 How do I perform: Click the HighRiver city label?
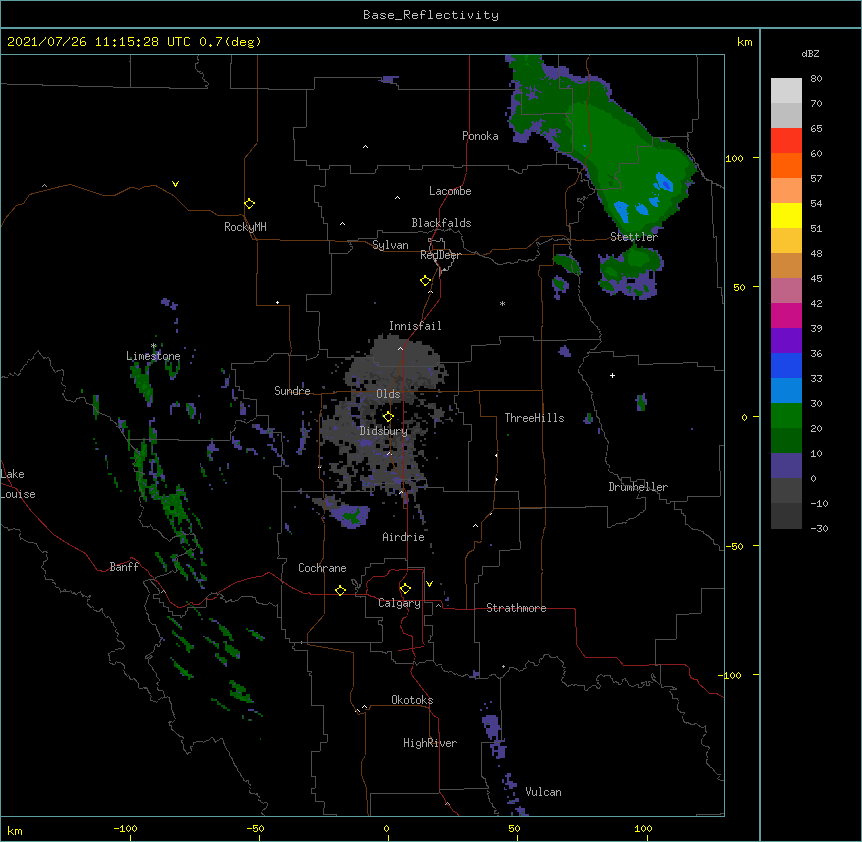(430, 743)
